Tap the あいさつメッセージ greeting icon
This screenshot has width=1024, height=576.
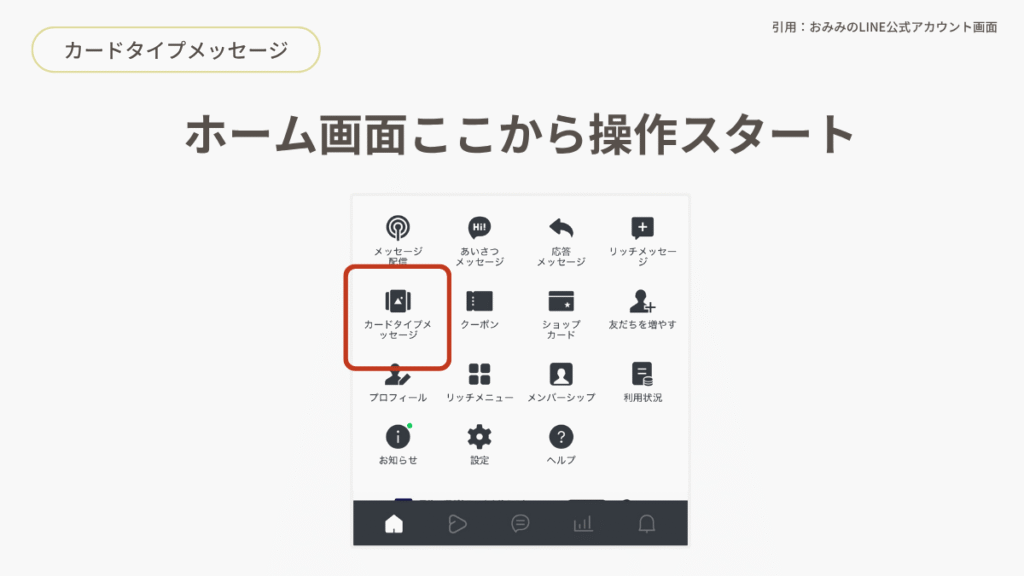click(x=480, y=229)
